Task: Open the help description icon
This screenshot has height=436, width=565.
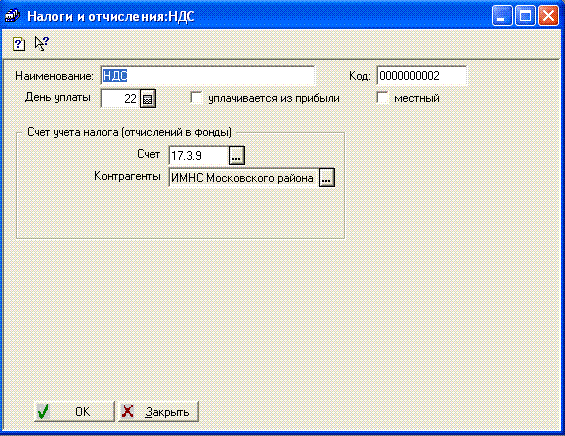Action: (x=19, y=44)
